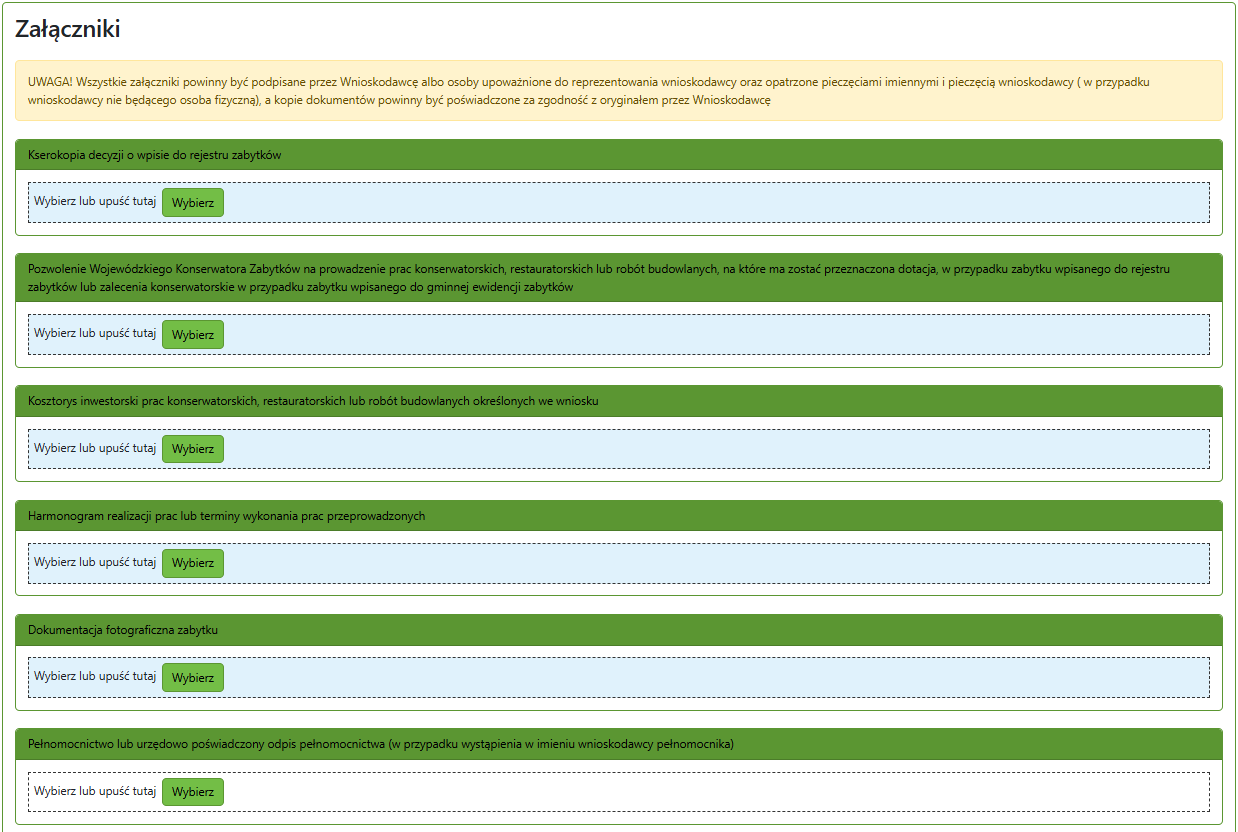Click drop zone text under Pozwolenie Konserwatora section
Viewport: 1238px width, 832px height.
click(x=95, y=334)
